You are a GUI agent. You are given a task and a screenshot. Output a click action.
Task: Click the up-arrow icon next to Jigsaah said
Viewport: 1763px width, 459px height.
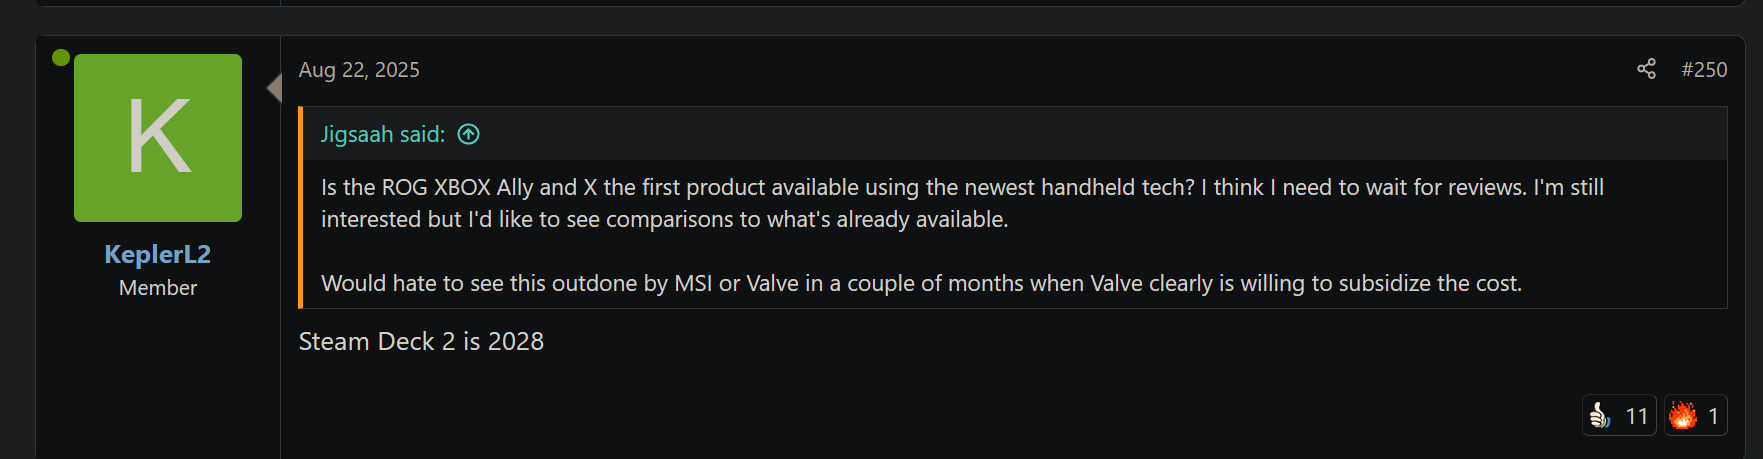coord(468,134)
